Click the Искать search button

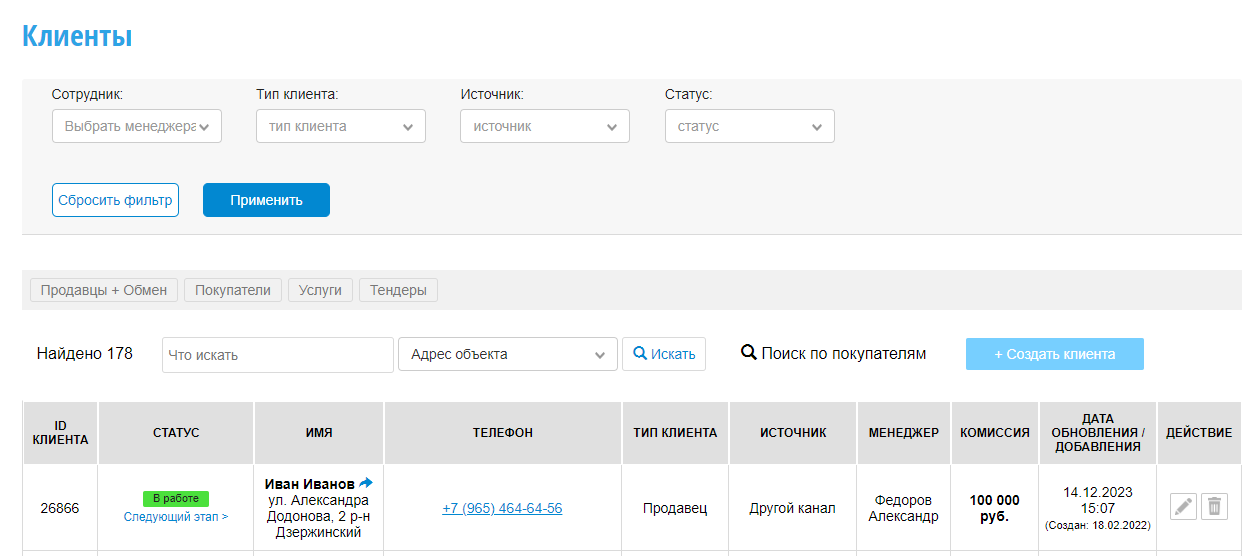[664, 354]
